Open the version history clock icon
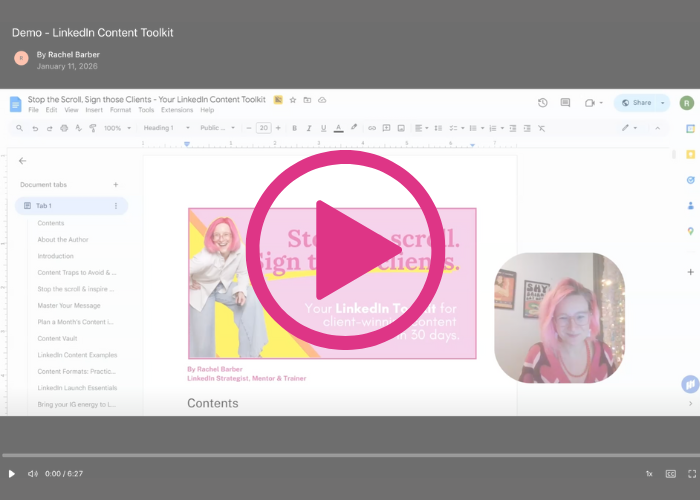 tap(542, 102)
